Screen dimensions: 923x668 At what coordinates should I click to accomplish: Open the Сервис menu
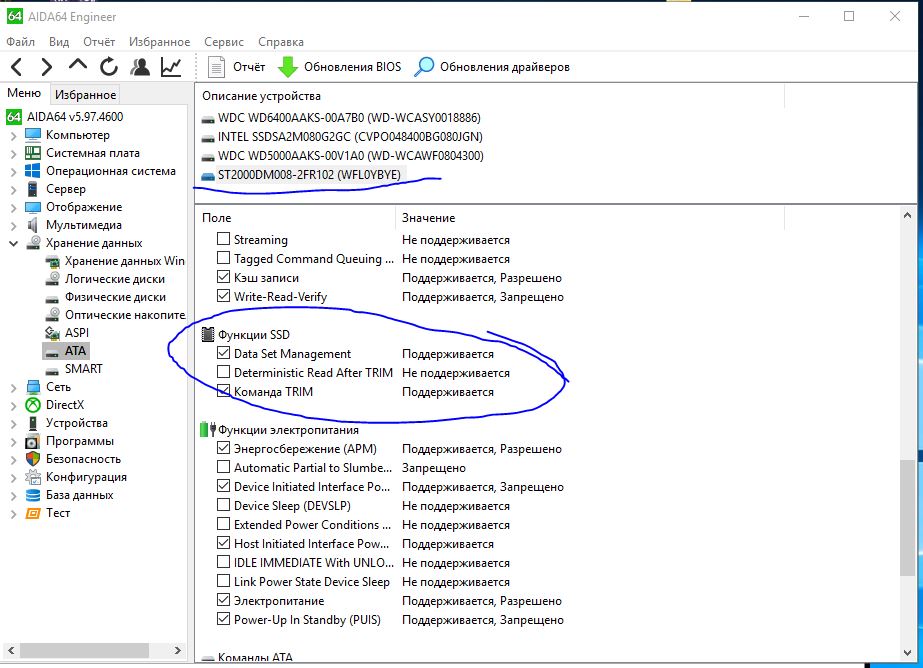point(224,42)
